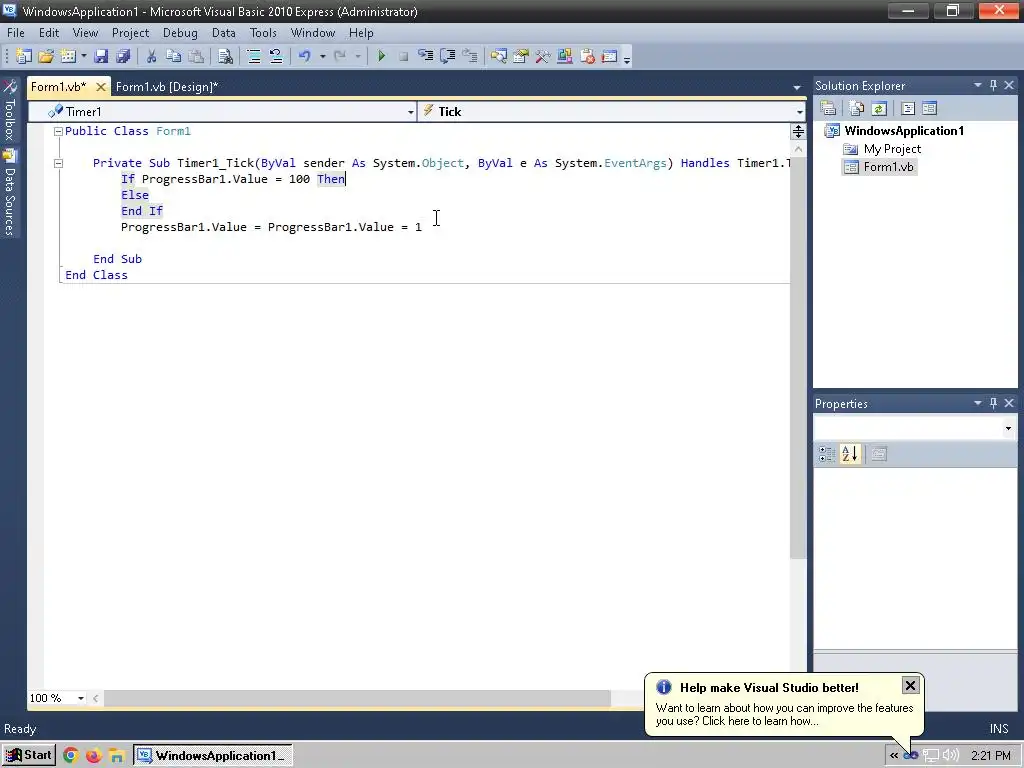Screen dimensions: 1024x768
Task: Open the Add New Item dropdown arrow
Action: [84, 57]
